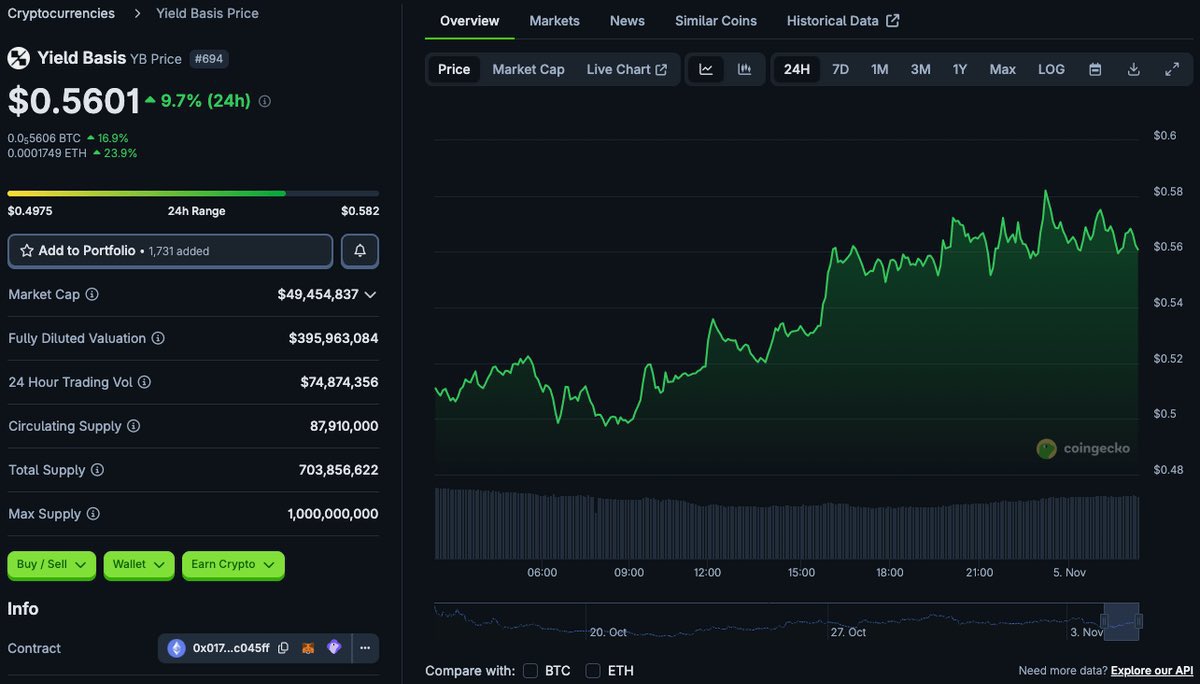
Task: Click the price alert bell icon
Action: coord(360,251)
